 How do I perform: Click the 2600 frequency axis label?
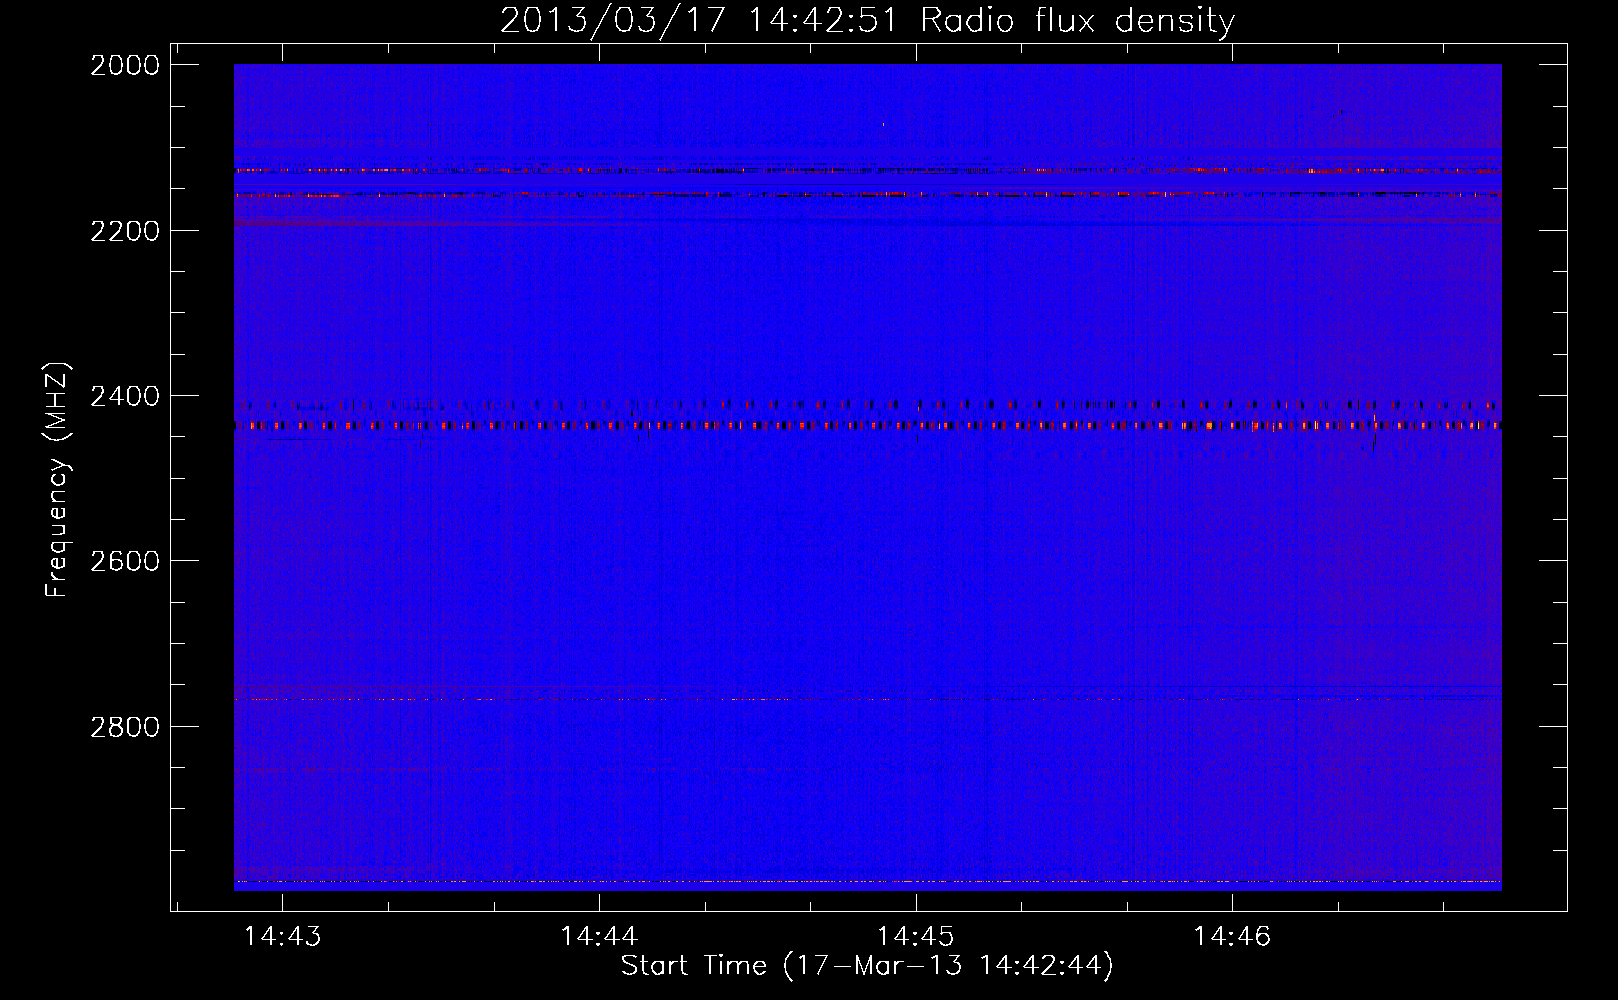click(x=125, y=561)
